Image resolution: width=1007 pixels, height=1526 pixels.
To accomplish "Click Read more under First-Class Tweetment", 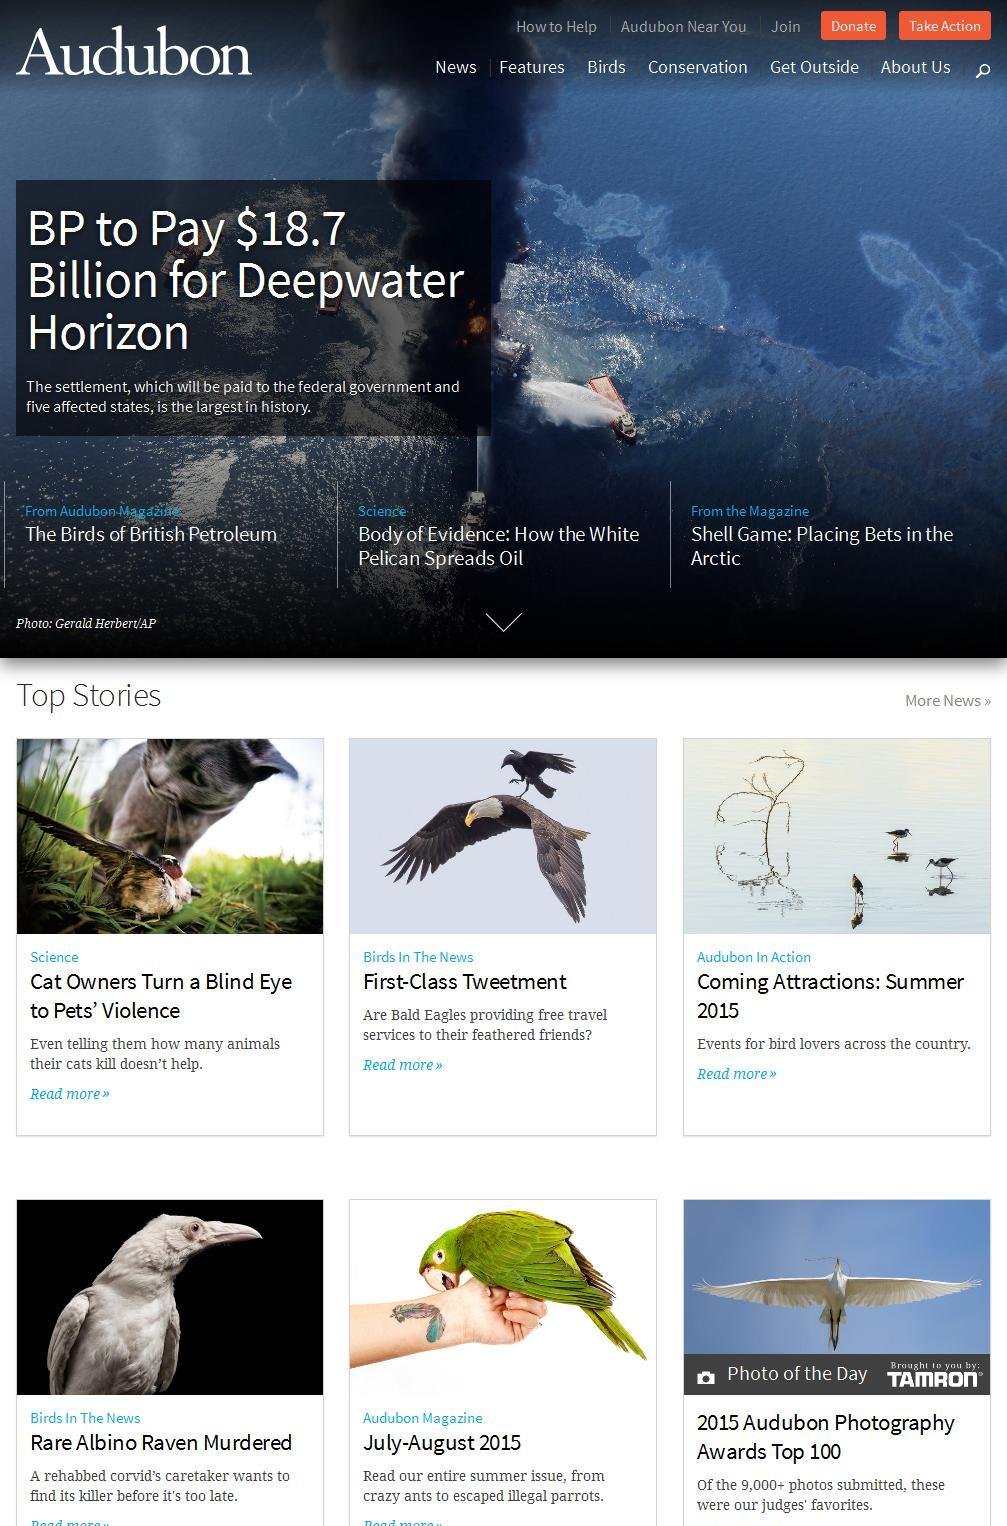I will coord(402,1065).
